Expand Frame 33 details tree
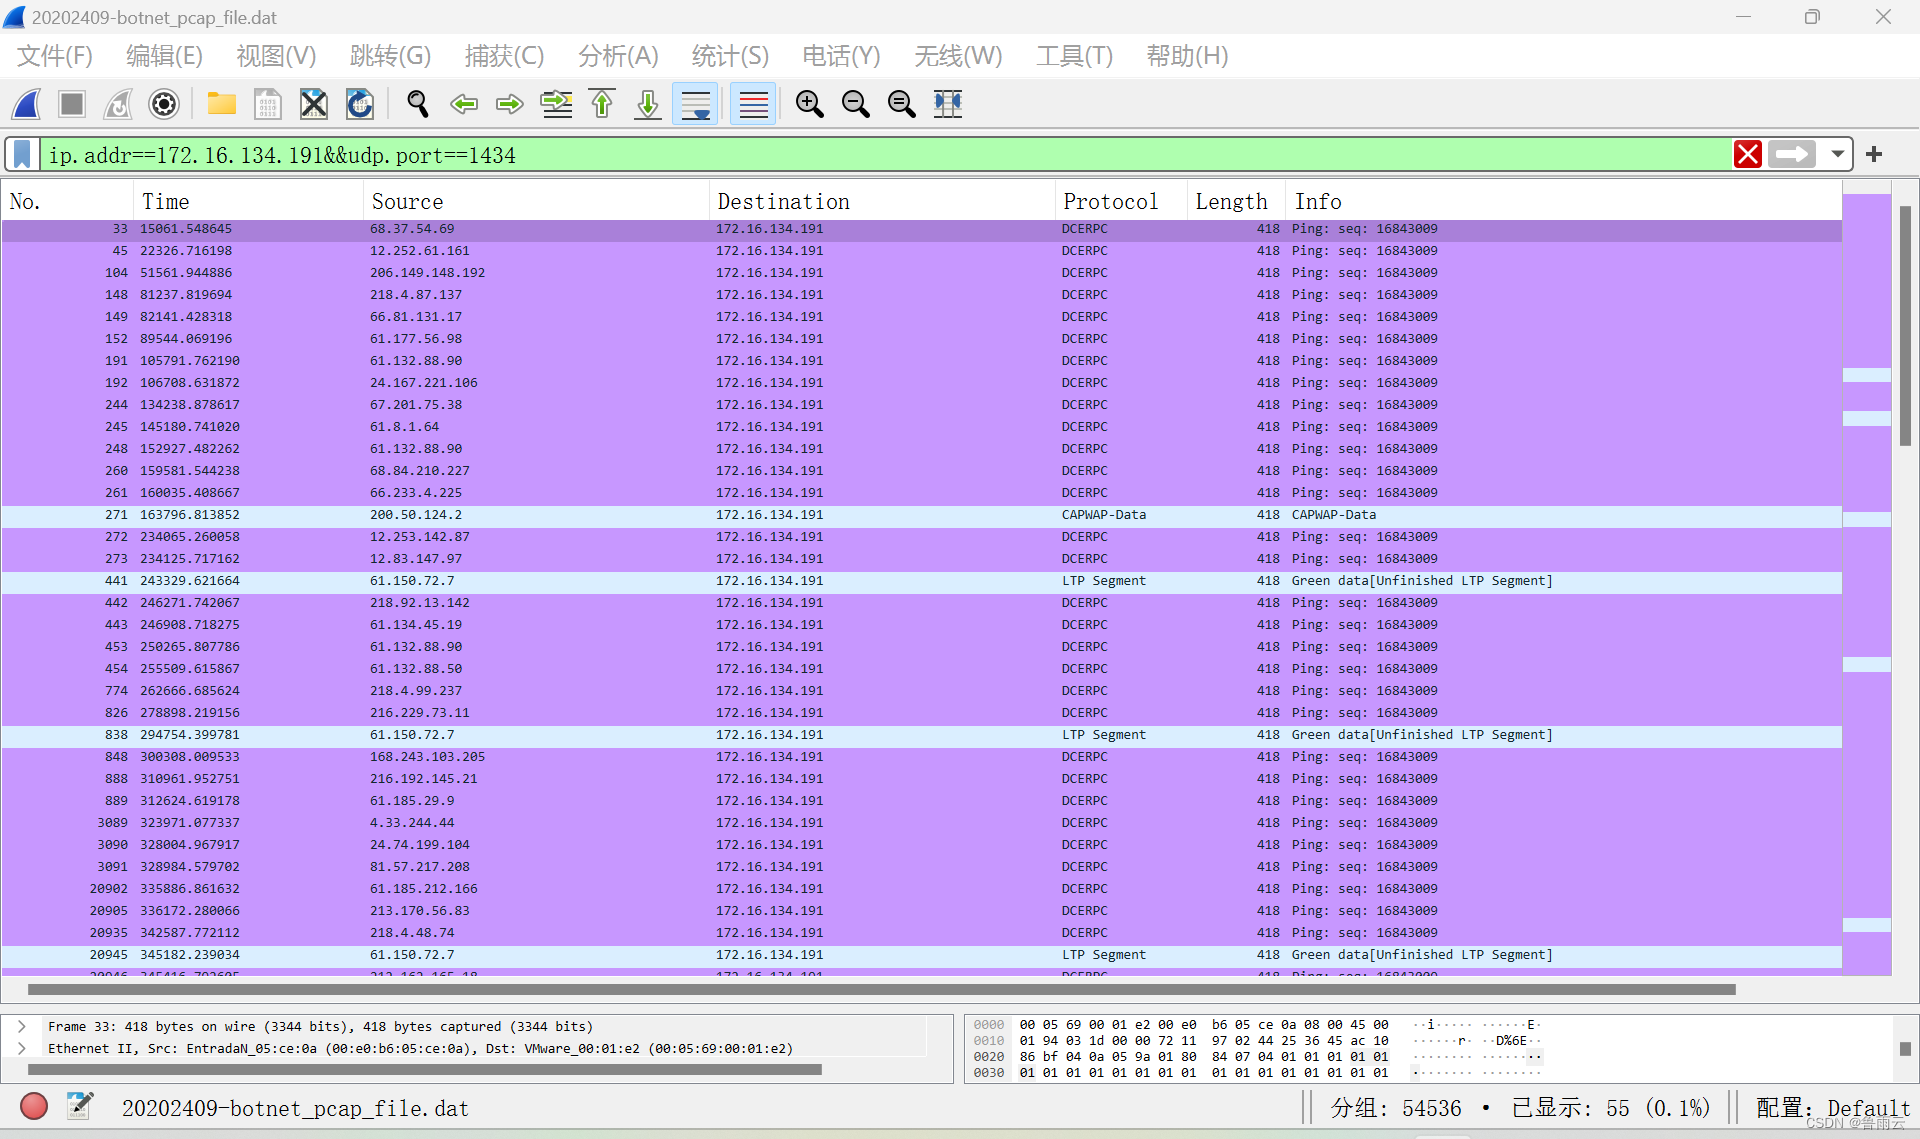Viewport: 1920px width, 1139px height. point(22,1027)
